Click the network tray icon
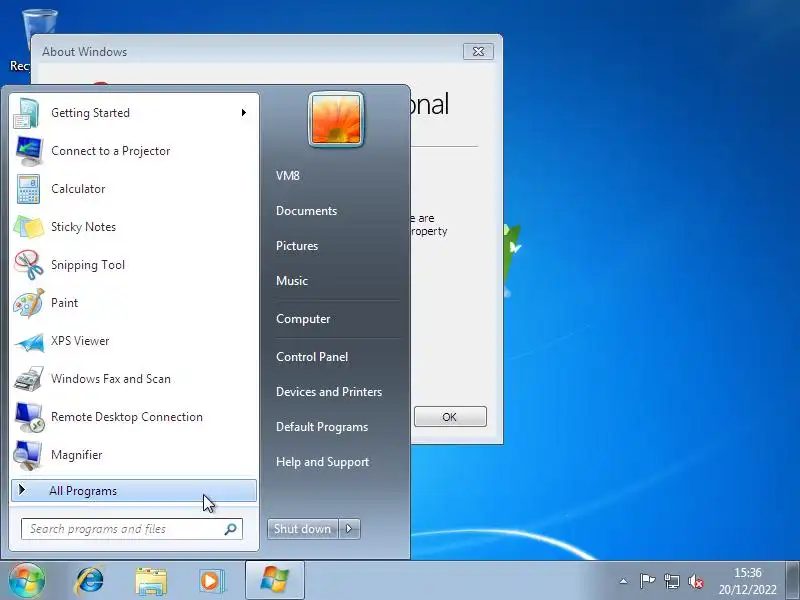This screenshot has width=800, height=600. click(x=671, y=581)
